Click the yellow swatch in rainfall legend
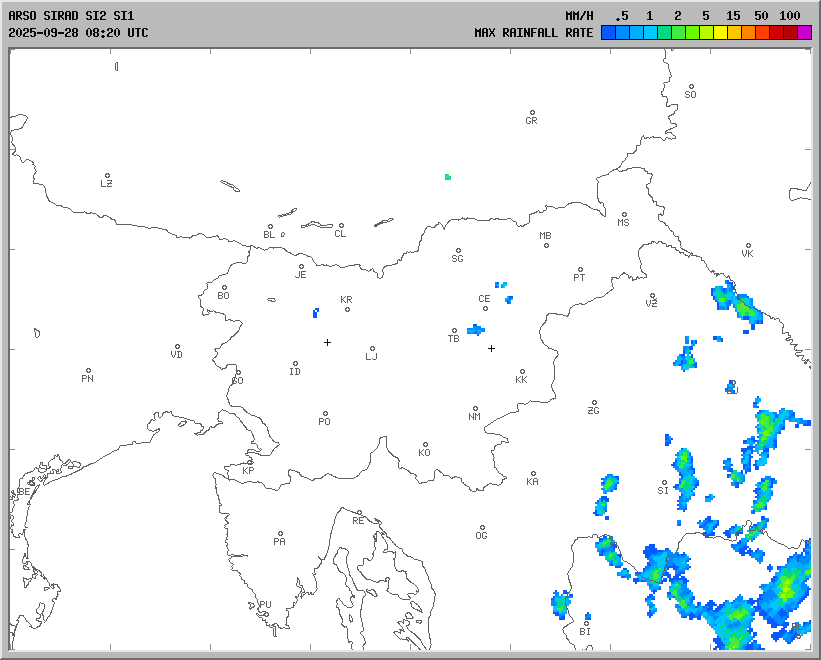 coord(720,33)
